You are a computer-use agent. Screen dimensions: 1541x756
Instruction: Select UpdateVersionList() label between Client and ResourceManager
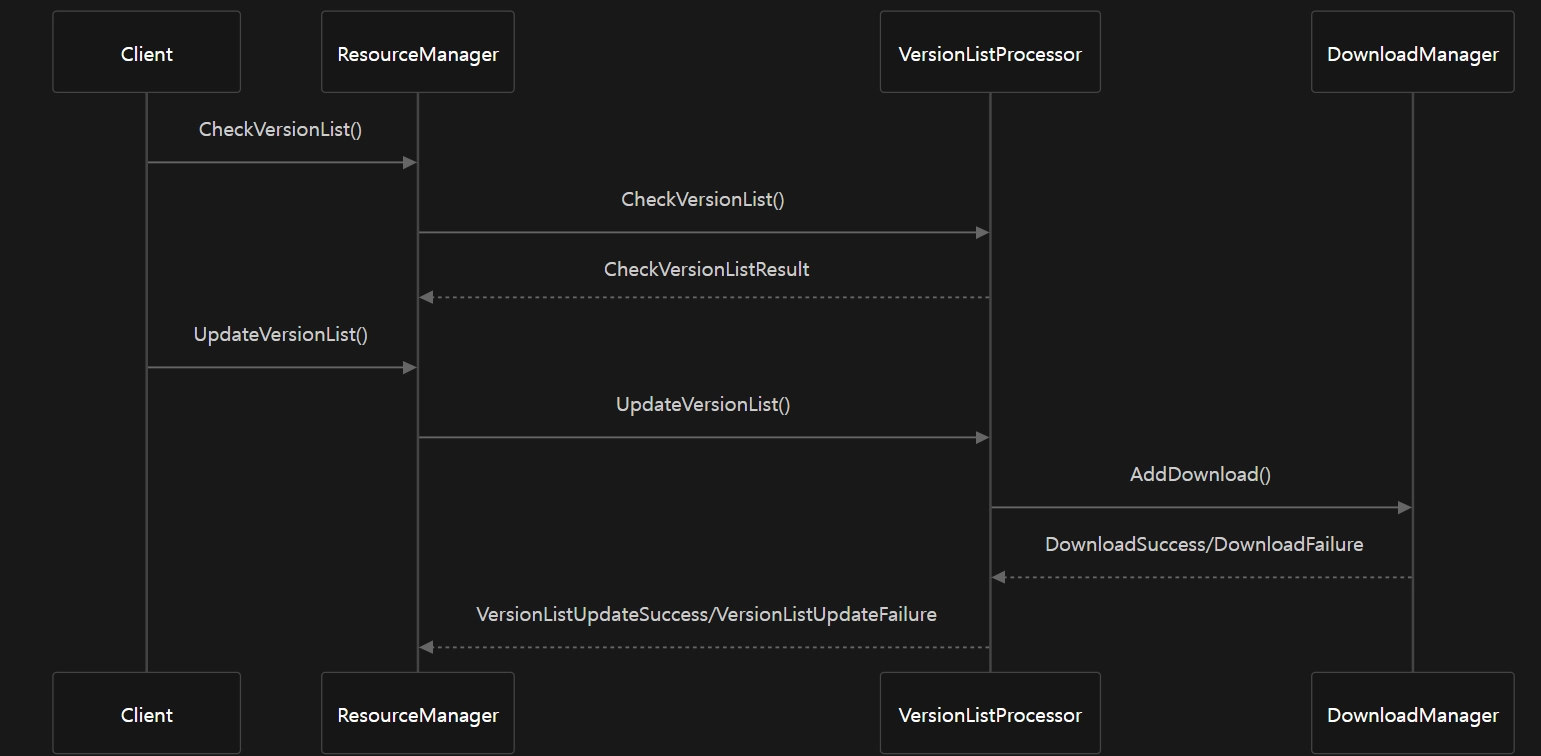coord(280,334)
